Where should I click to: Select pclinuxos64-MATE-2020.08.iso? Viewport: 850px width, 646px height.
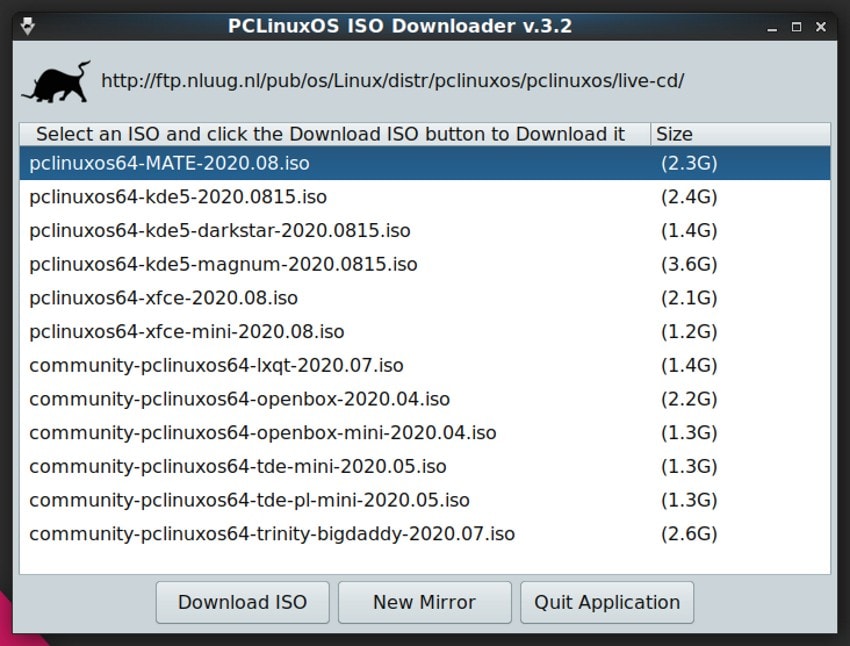pyautogui.click(x=425, y=163)
